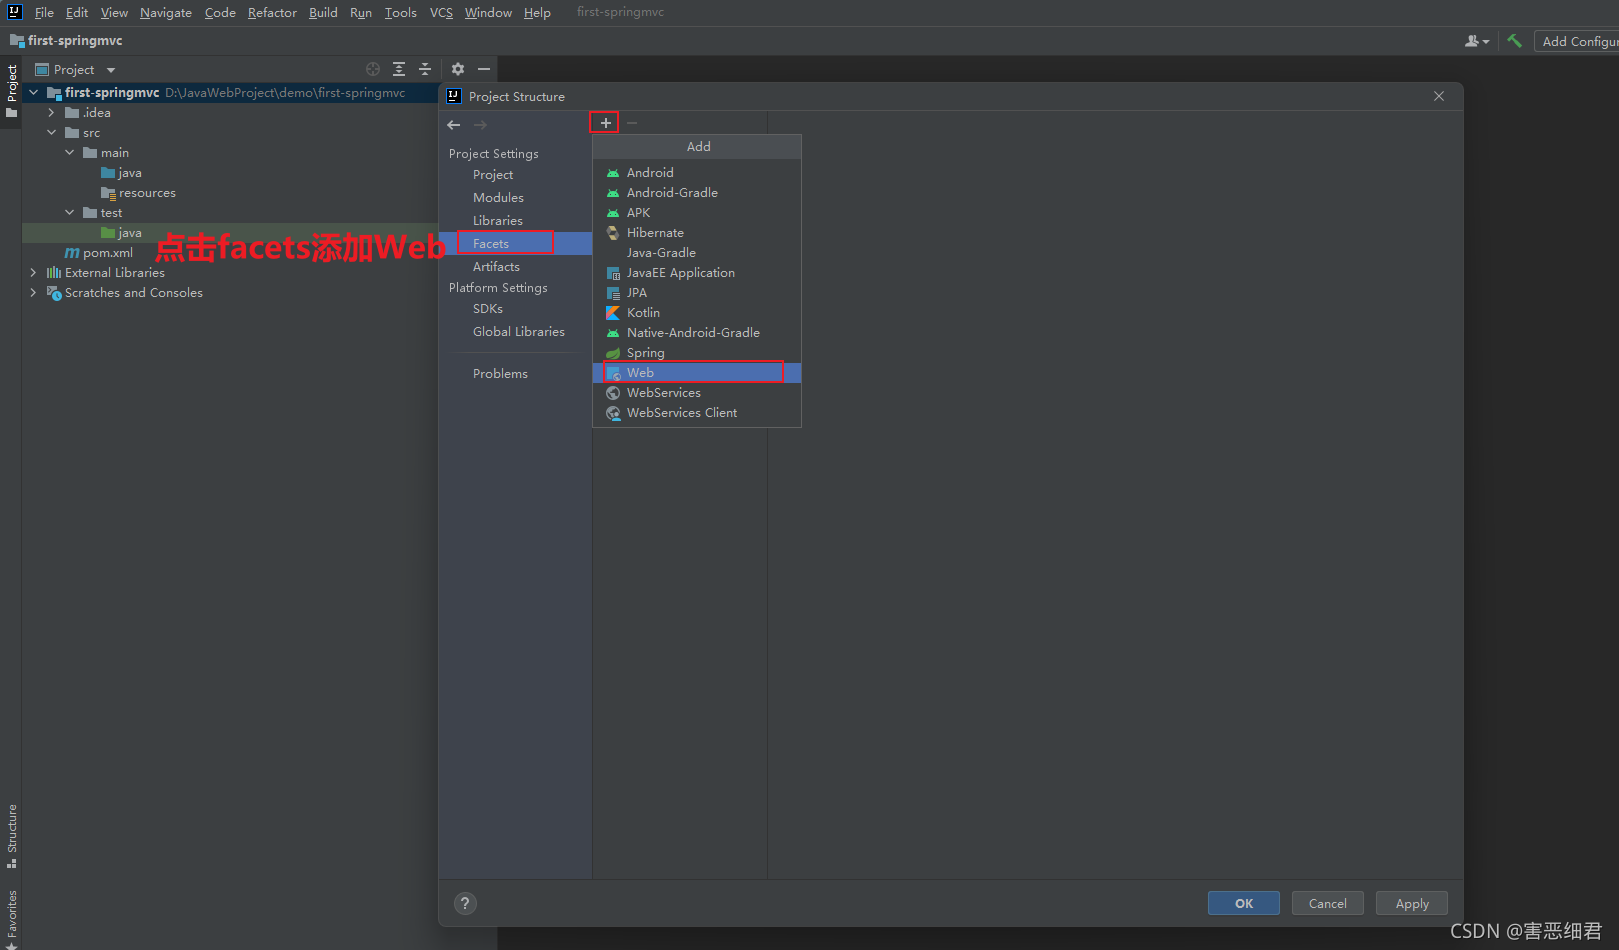1619x950 pixels.
Task: Select Artifacts in Project Settings
Action: (515, 267)
